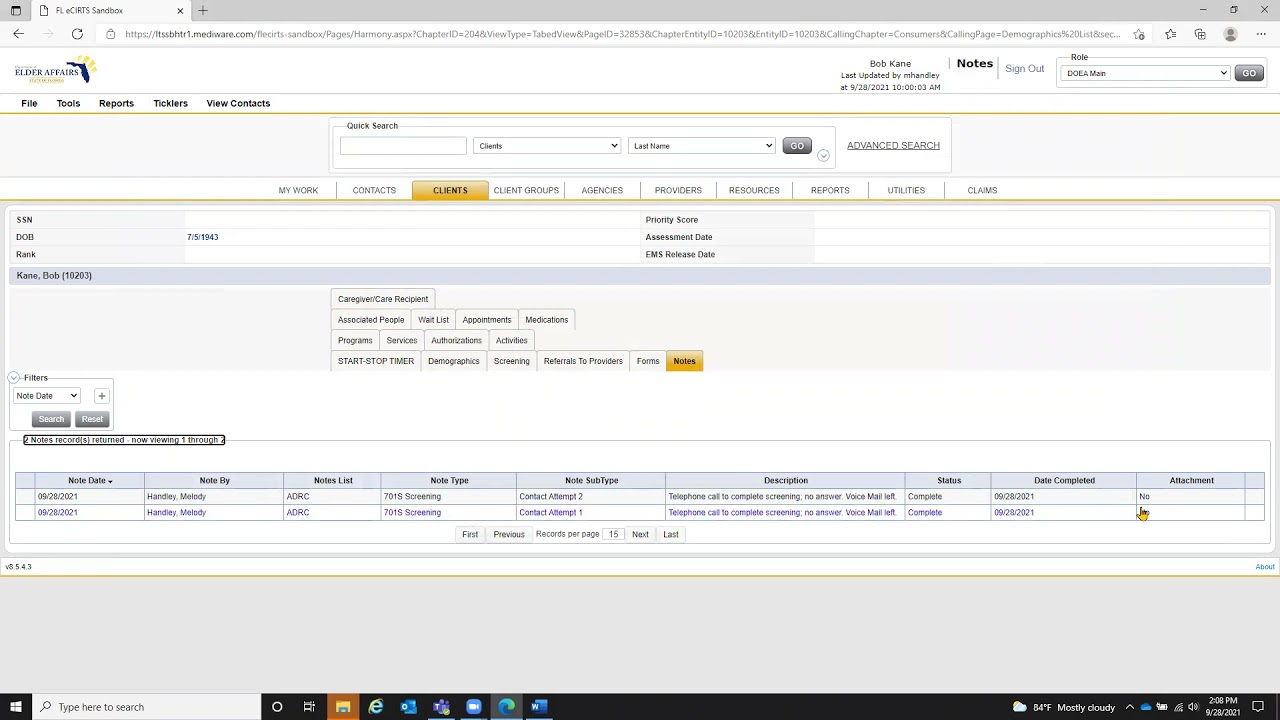Screen dimensions: 1280x720
Task: Open Referrals To Providers sub-tab
Action: pyautogui.click(x=583, y=361)
